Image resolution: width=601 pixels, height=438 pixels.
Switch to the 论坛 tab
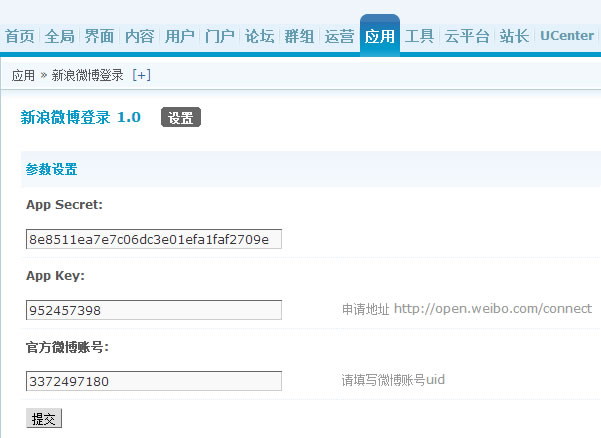point(259,36)
